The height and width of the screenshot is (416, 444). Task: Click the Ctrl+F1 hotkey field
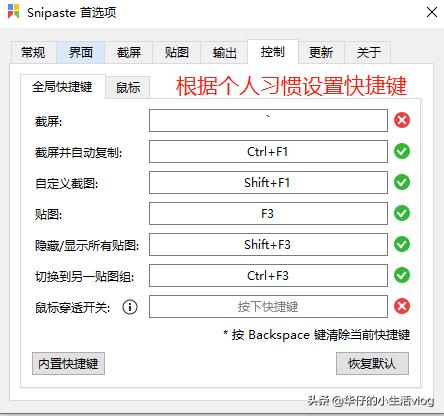[268, 151]
